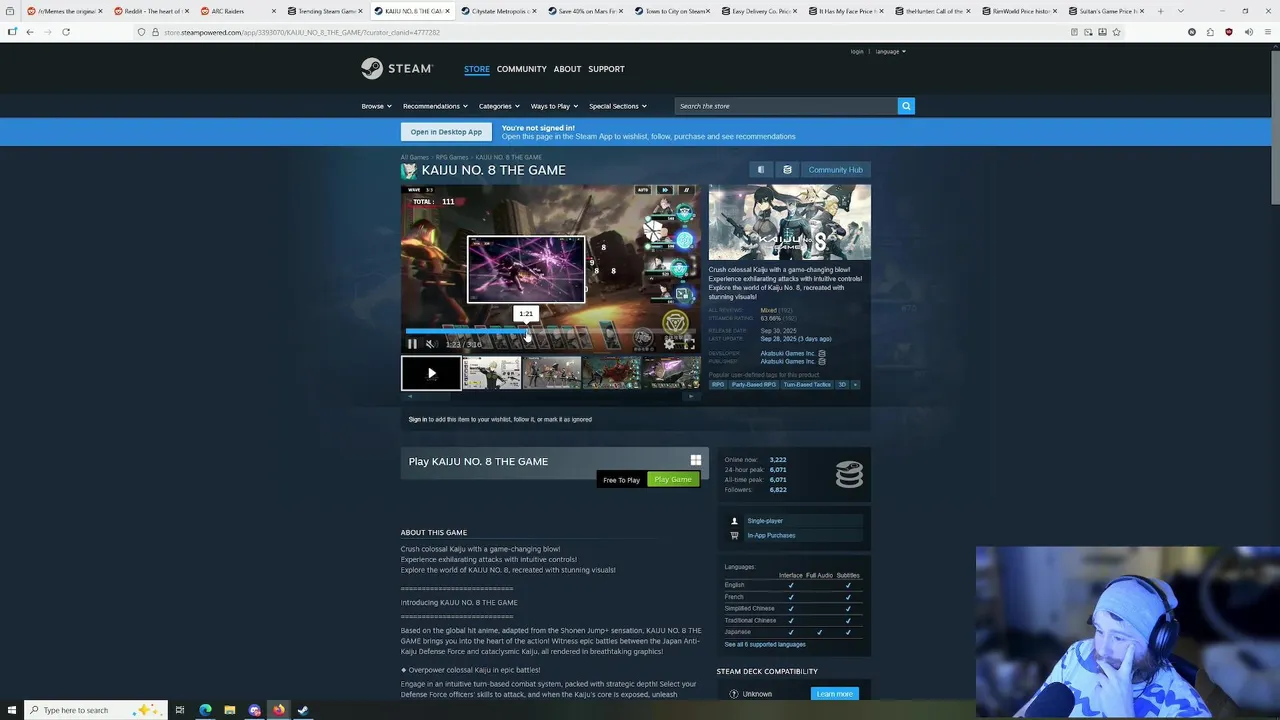The image size is (1280, 720).
Task: Click database icon next to developer name
Action: point(822,353)
